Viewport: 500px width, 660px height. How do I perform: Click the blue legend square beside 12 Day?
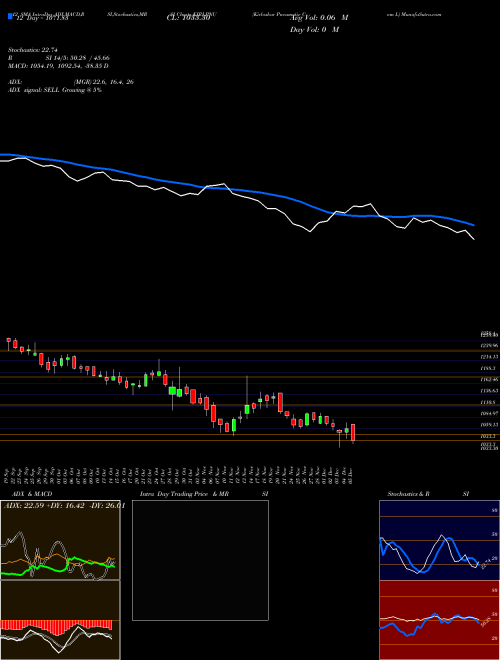11,16
